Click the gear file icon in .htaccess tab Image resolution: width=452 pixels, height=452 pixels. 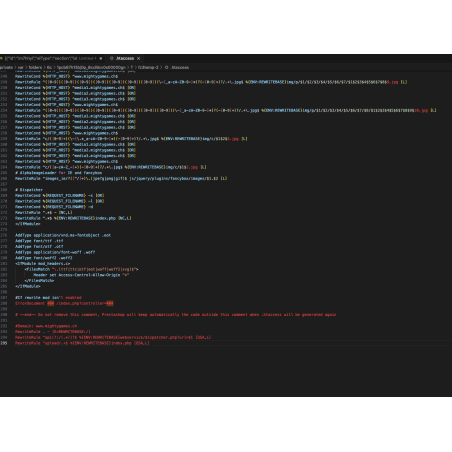click(x=112, y=58)
